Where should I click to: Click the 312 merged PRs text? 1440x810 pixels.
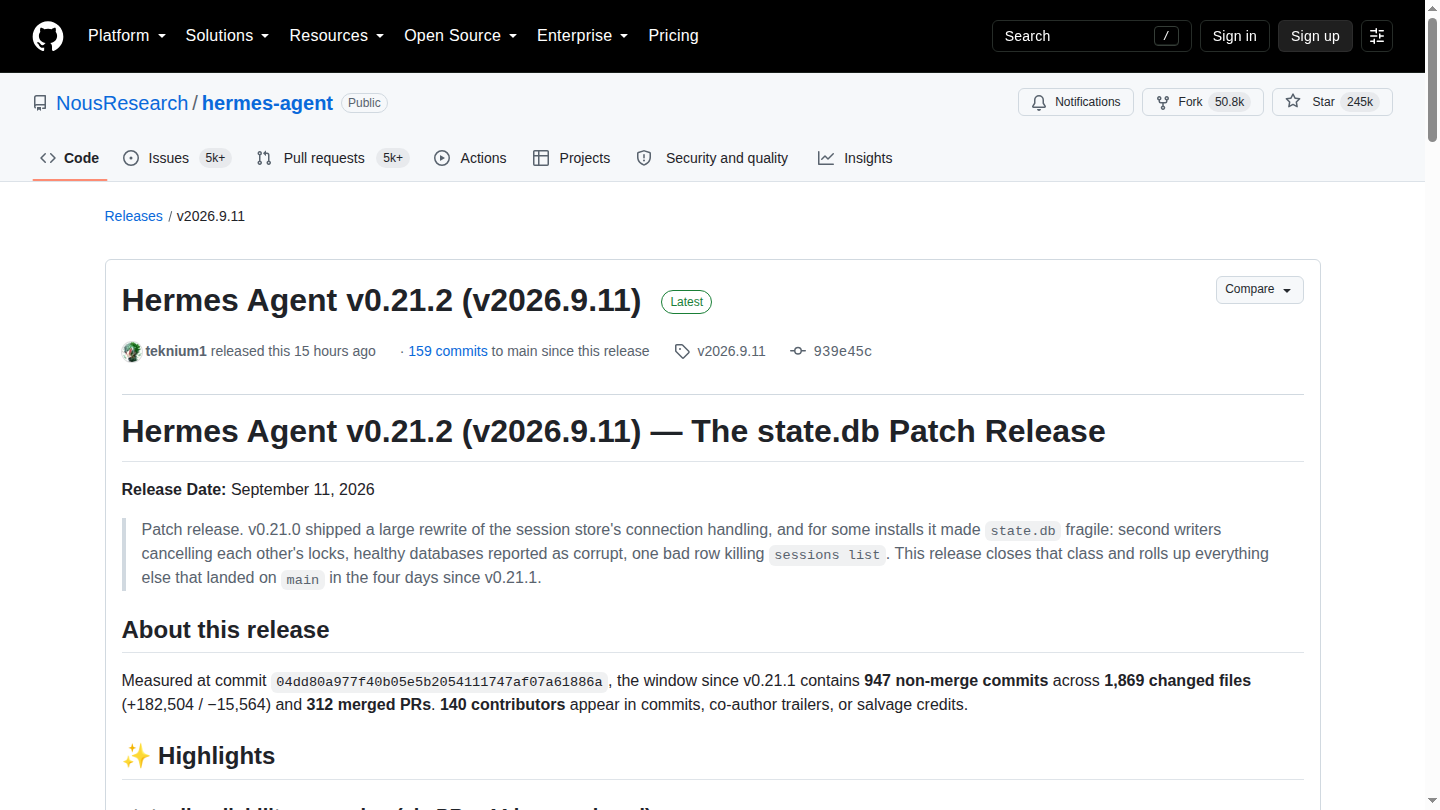point(368,704)
